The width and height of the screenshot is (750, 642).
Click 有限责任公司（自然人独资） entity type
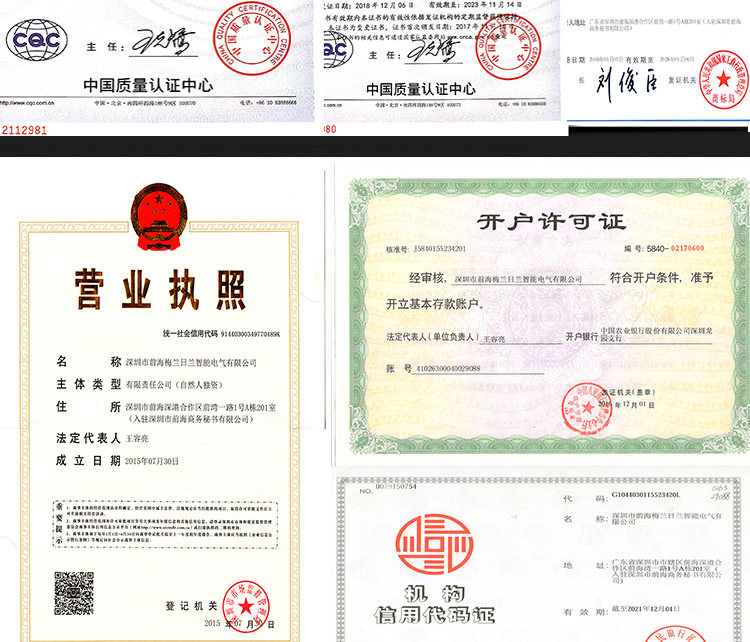(174, 385)
